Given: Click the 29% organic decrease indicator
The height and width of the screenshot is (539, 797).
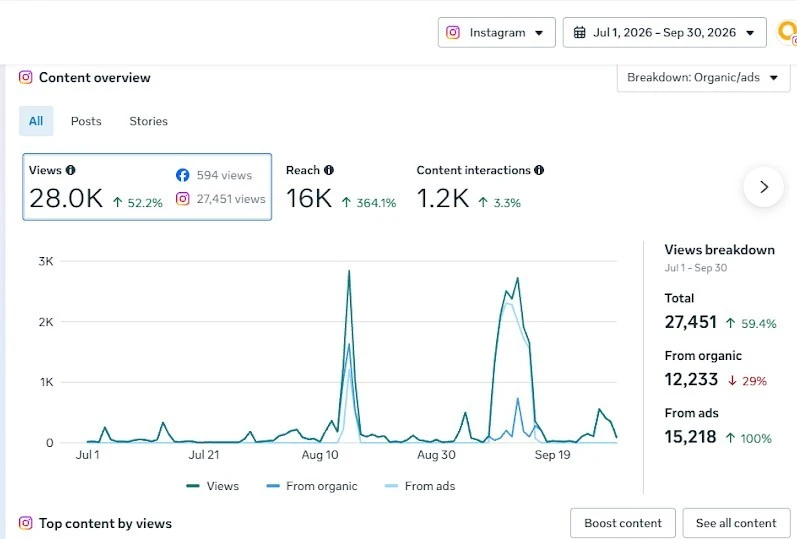Looking at the screenshot, I should coord(747,381).
